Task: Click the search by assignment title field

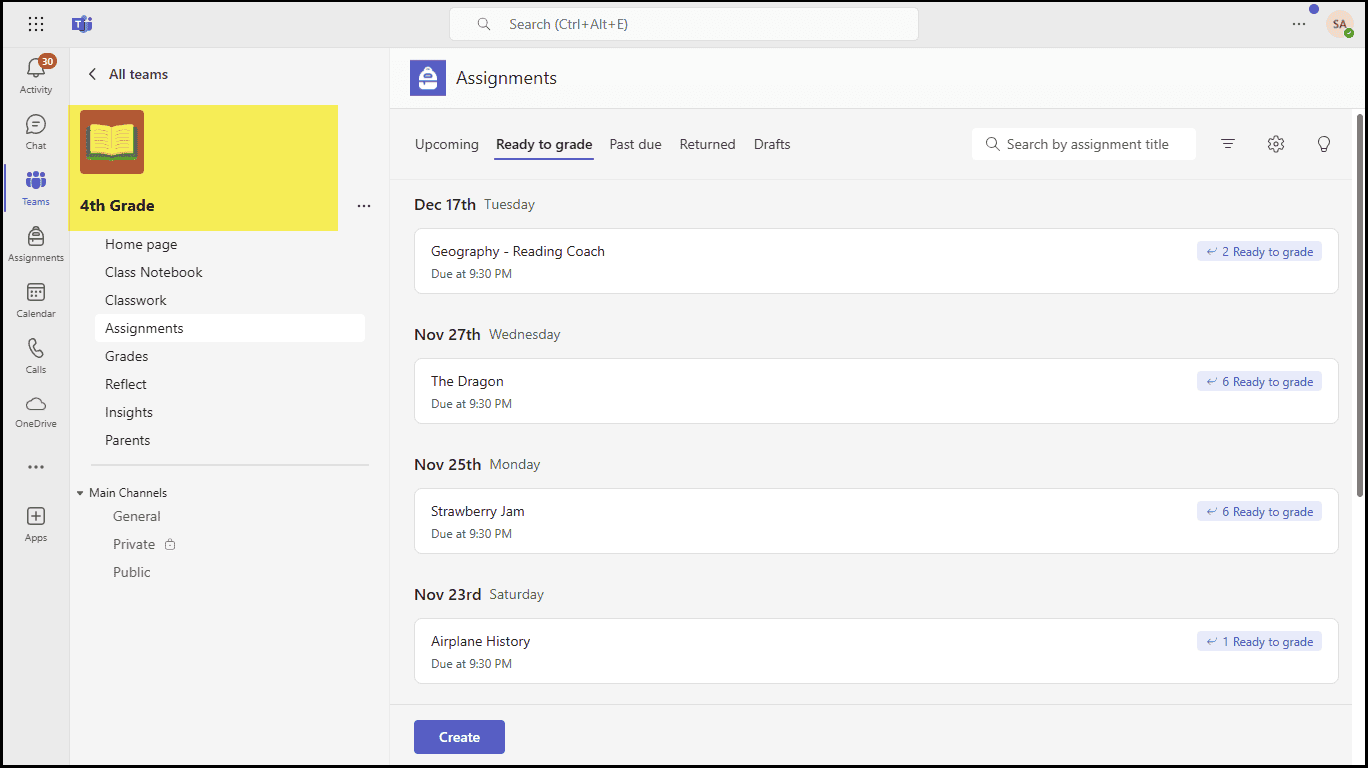Action: 1083,143
